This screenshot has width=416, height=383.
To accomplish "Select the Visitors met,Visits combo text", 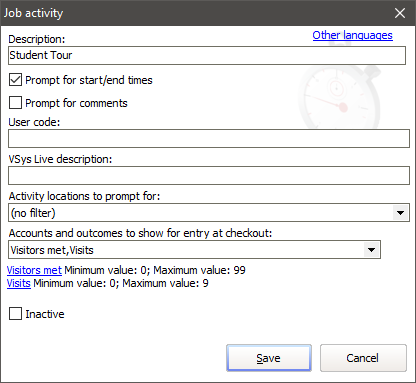I will [x=52, y=250].
